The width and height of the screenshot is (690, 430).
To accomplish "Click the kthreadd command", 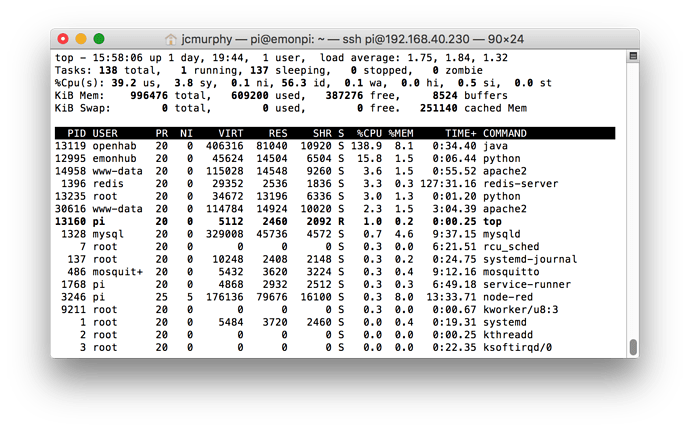I will pyautogui.click(x=508, y=335).
